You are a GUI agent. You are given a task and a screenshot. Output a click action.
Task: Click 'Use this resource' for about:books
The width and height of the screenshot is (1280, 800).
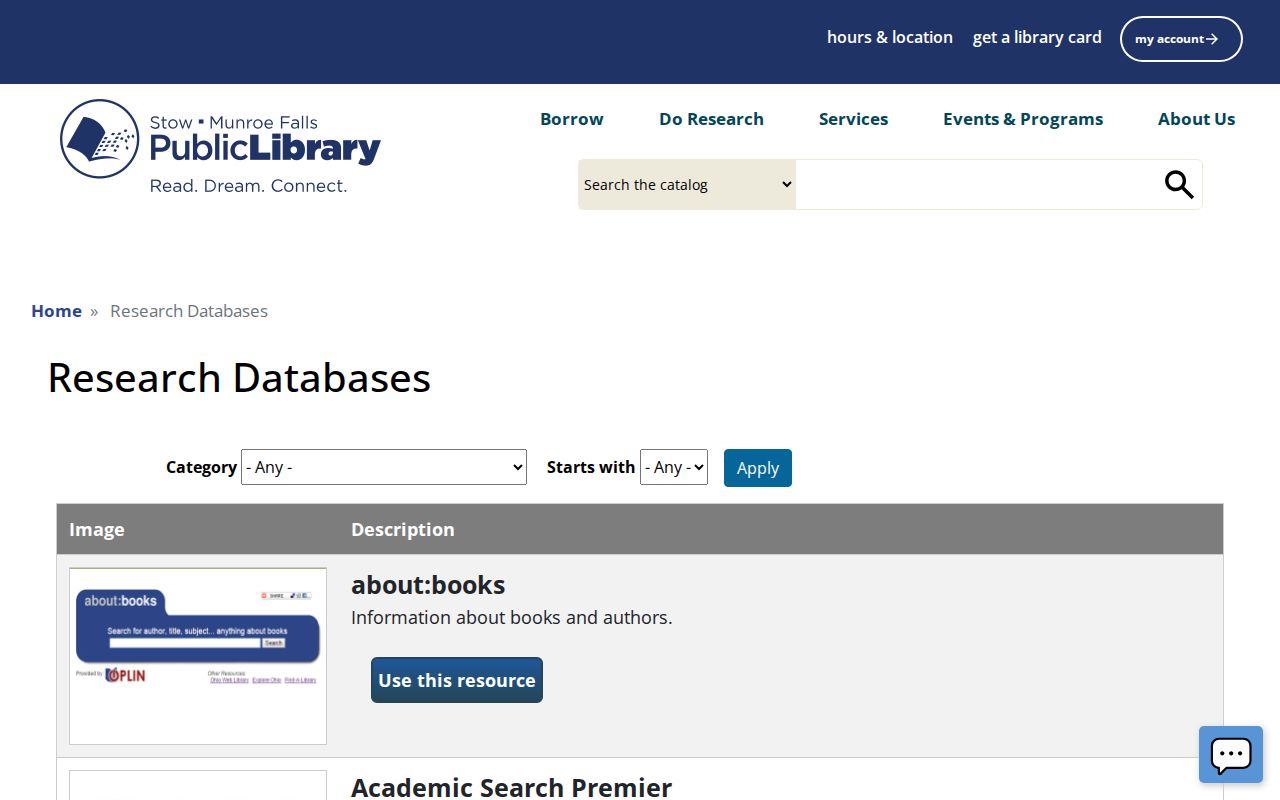tap(457, 680)
